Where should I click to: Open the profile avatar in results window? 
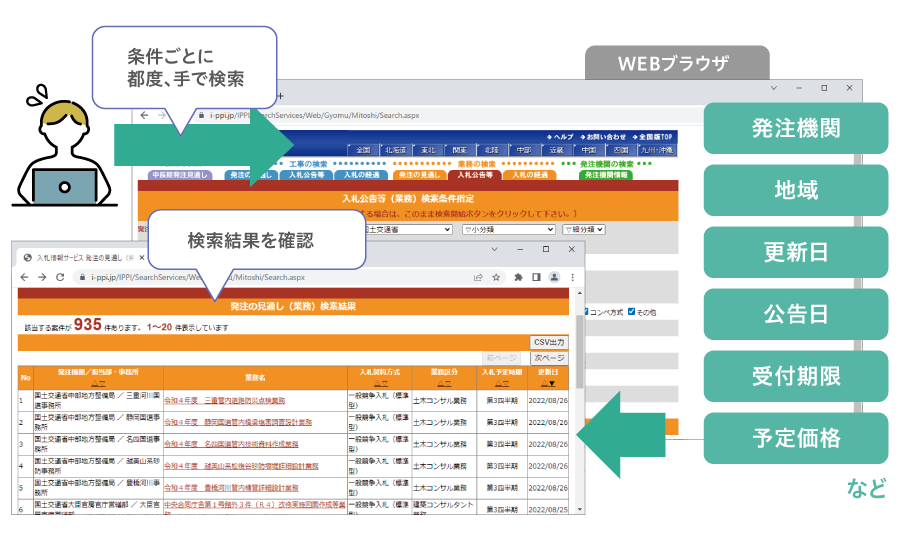click(554, 277)
